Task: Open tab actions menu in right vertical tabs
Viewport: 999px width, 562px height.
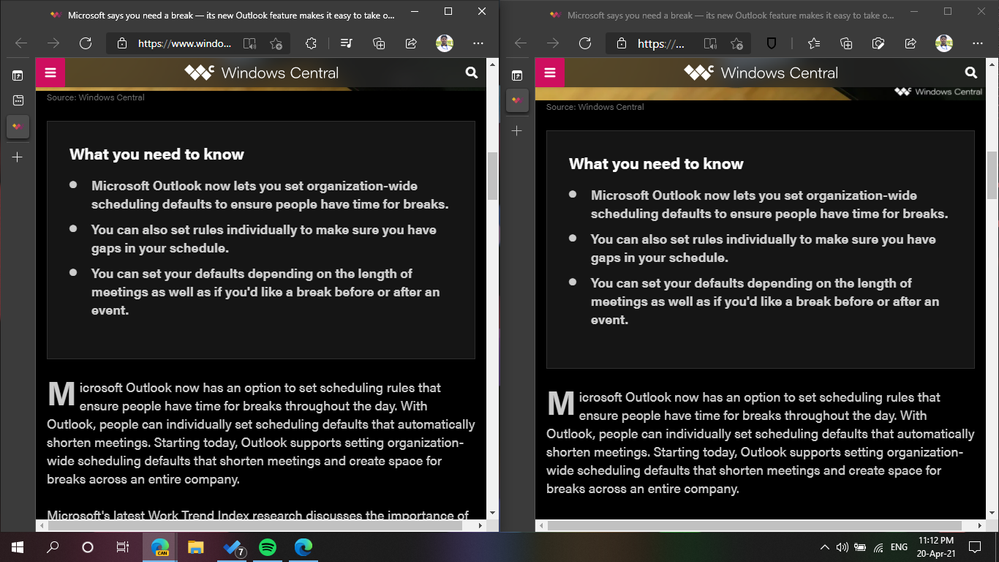Action: coord(517,76)
